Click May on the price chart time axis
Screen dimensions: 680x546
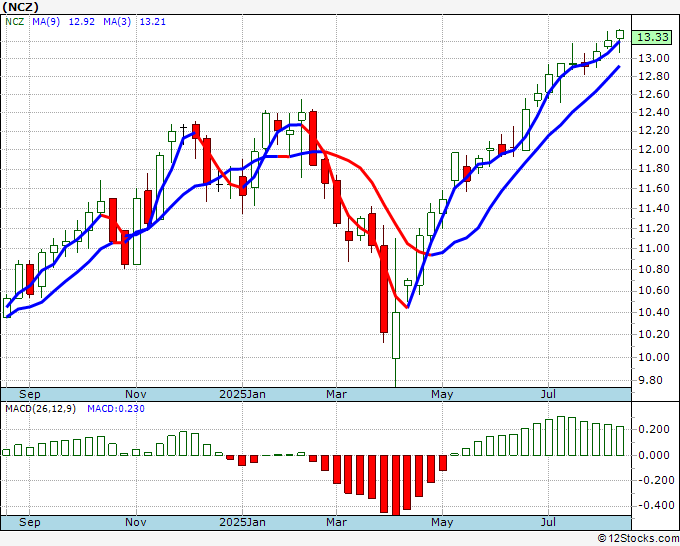tap(442, 394)
